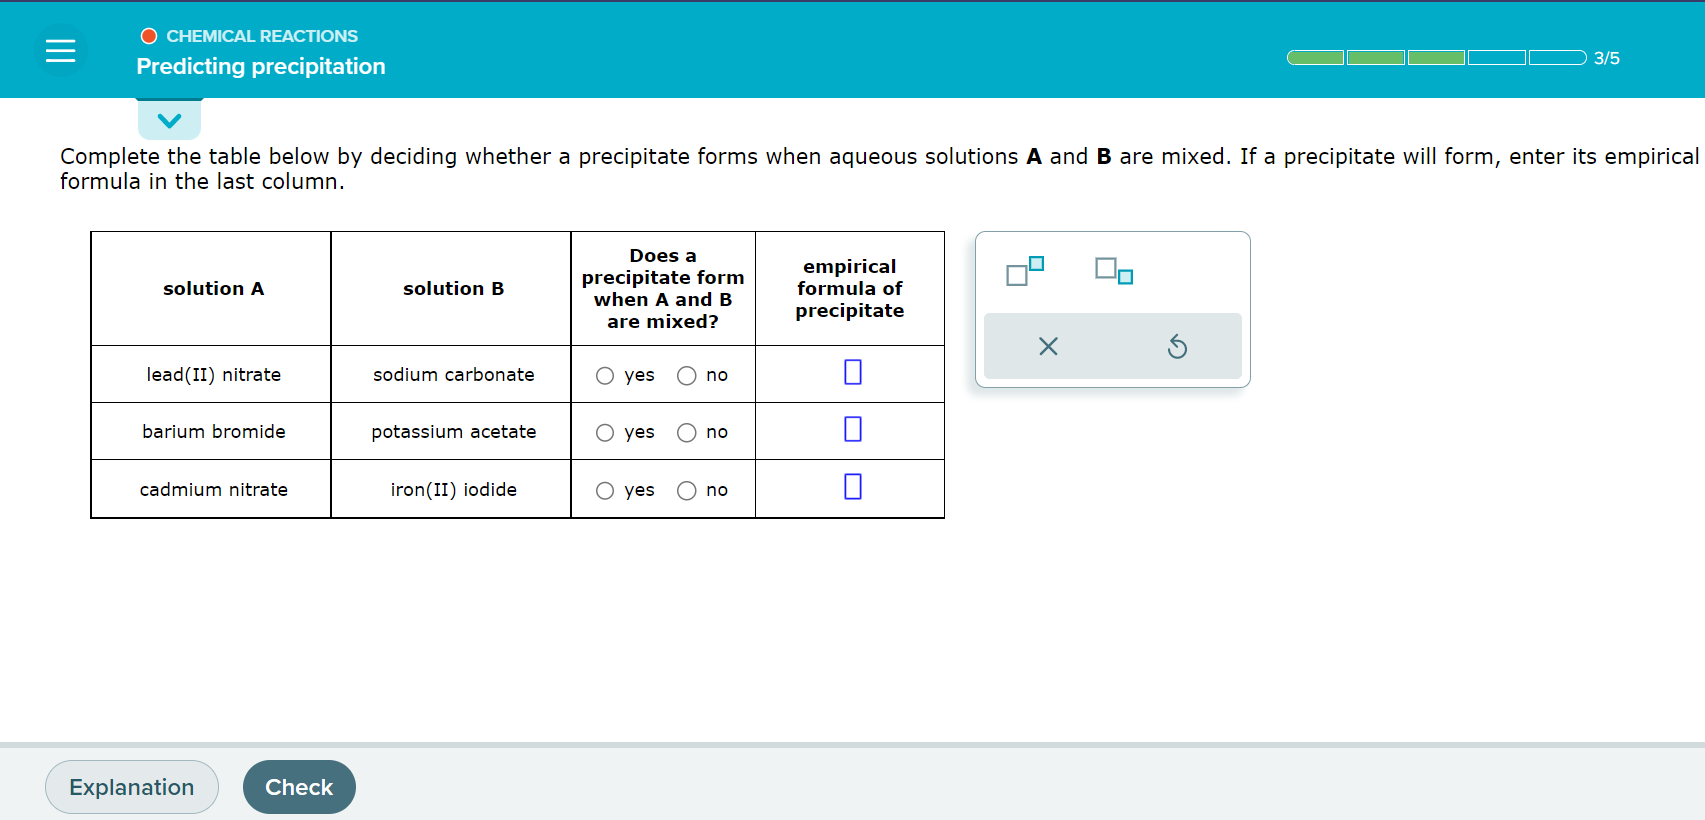Click the red topic status dot

pos(147,35)
